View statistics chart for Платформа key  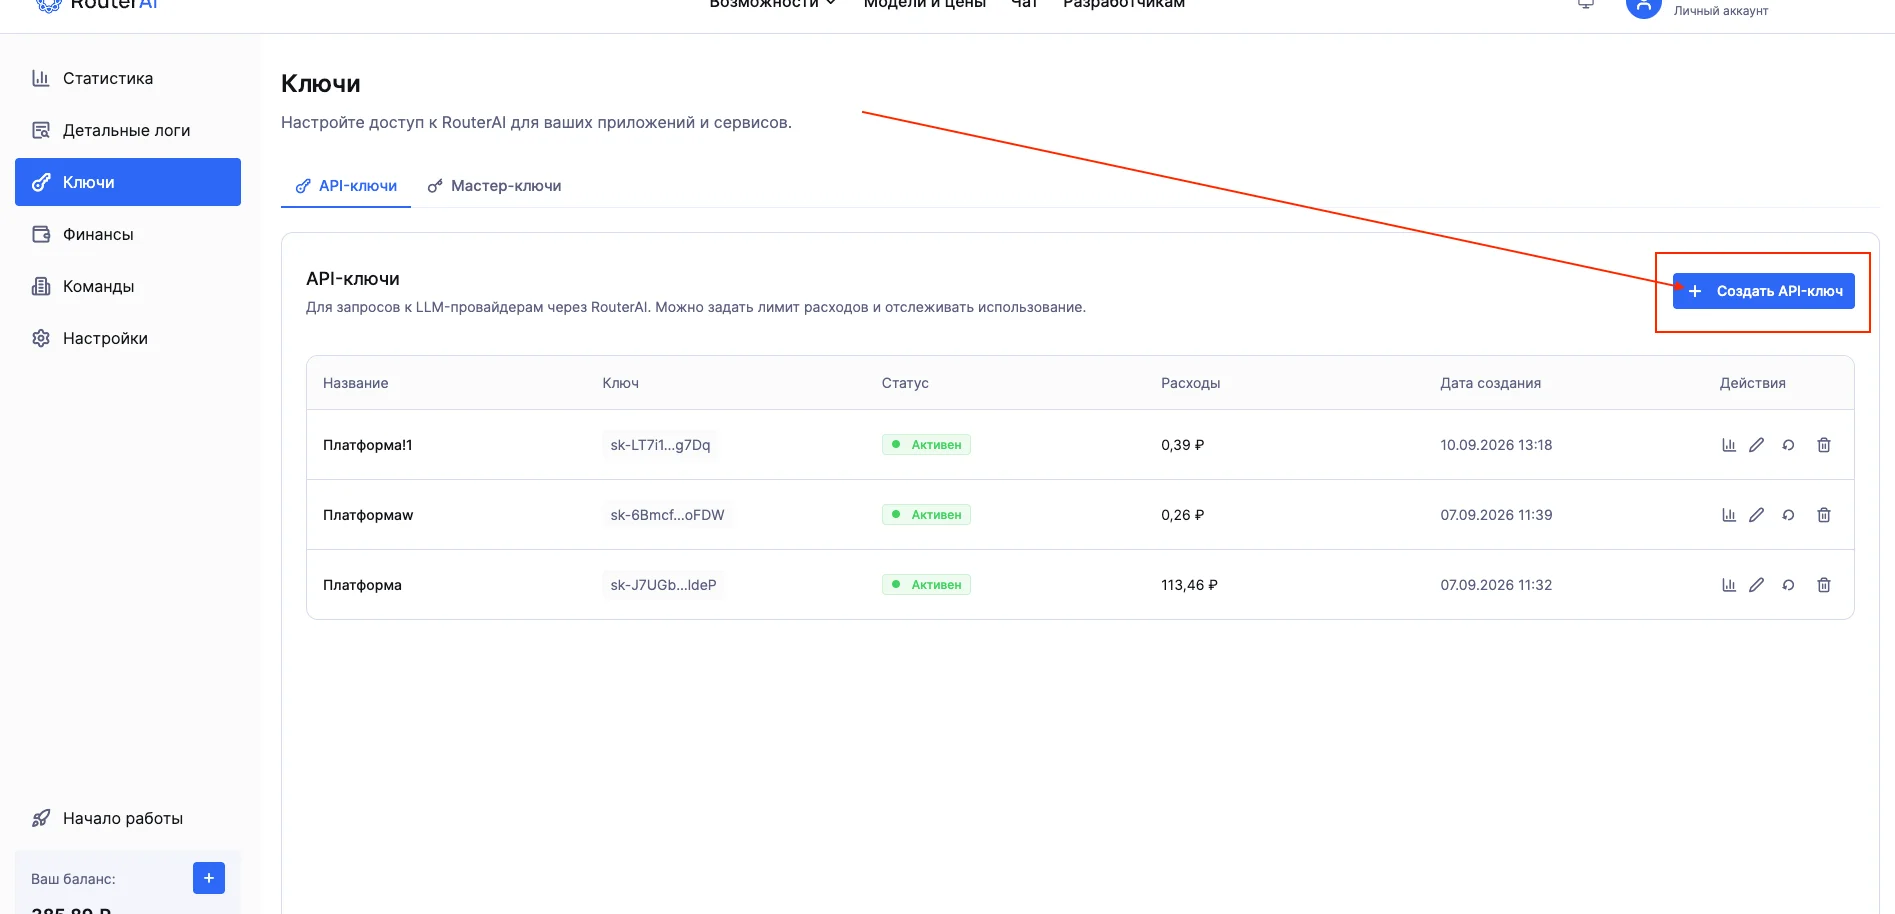point(1728,585)
